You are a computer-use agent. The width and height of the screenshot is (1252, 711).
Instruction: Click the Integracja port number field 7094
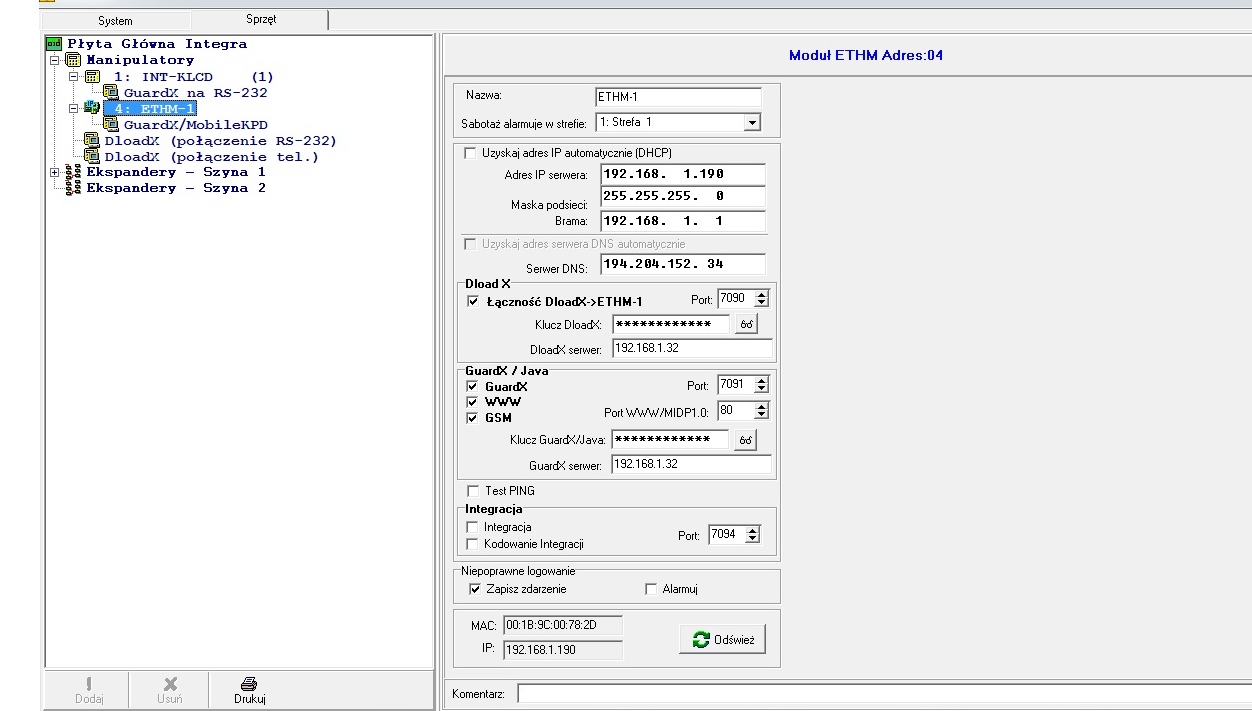click(x=727, y=535)
